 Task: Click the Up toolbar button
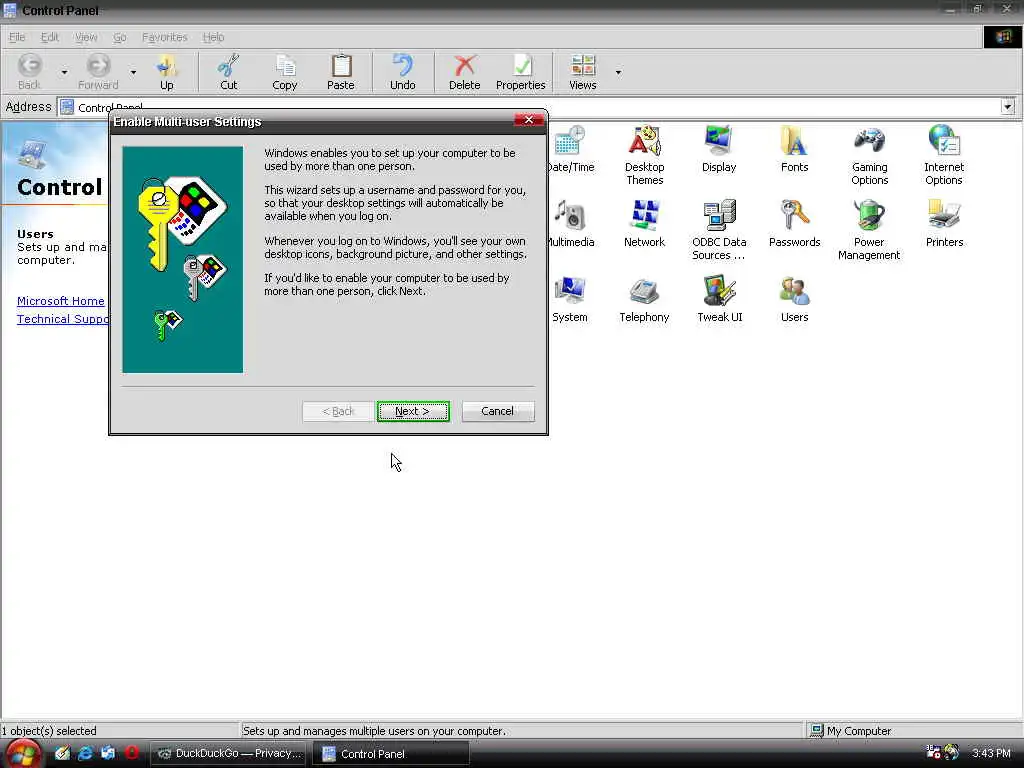click(x=167, y=72)
